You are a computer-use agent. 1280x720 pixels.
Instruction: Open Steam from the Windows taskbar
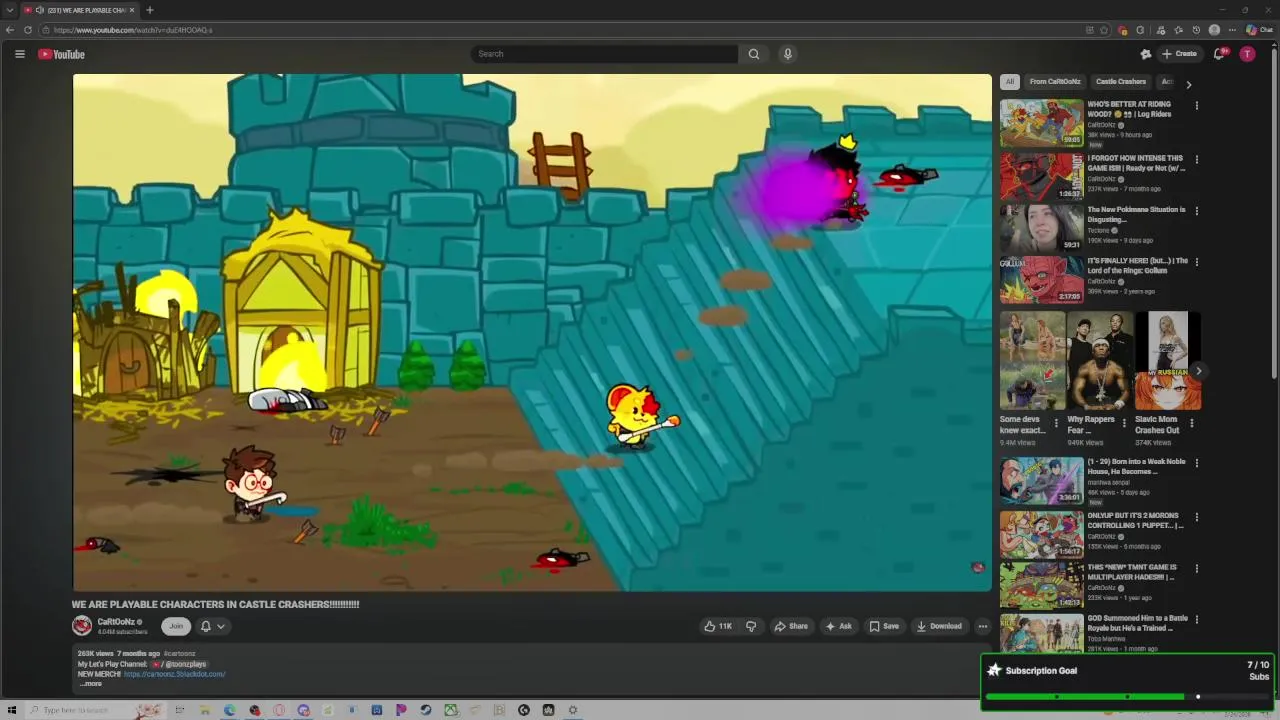426,710
